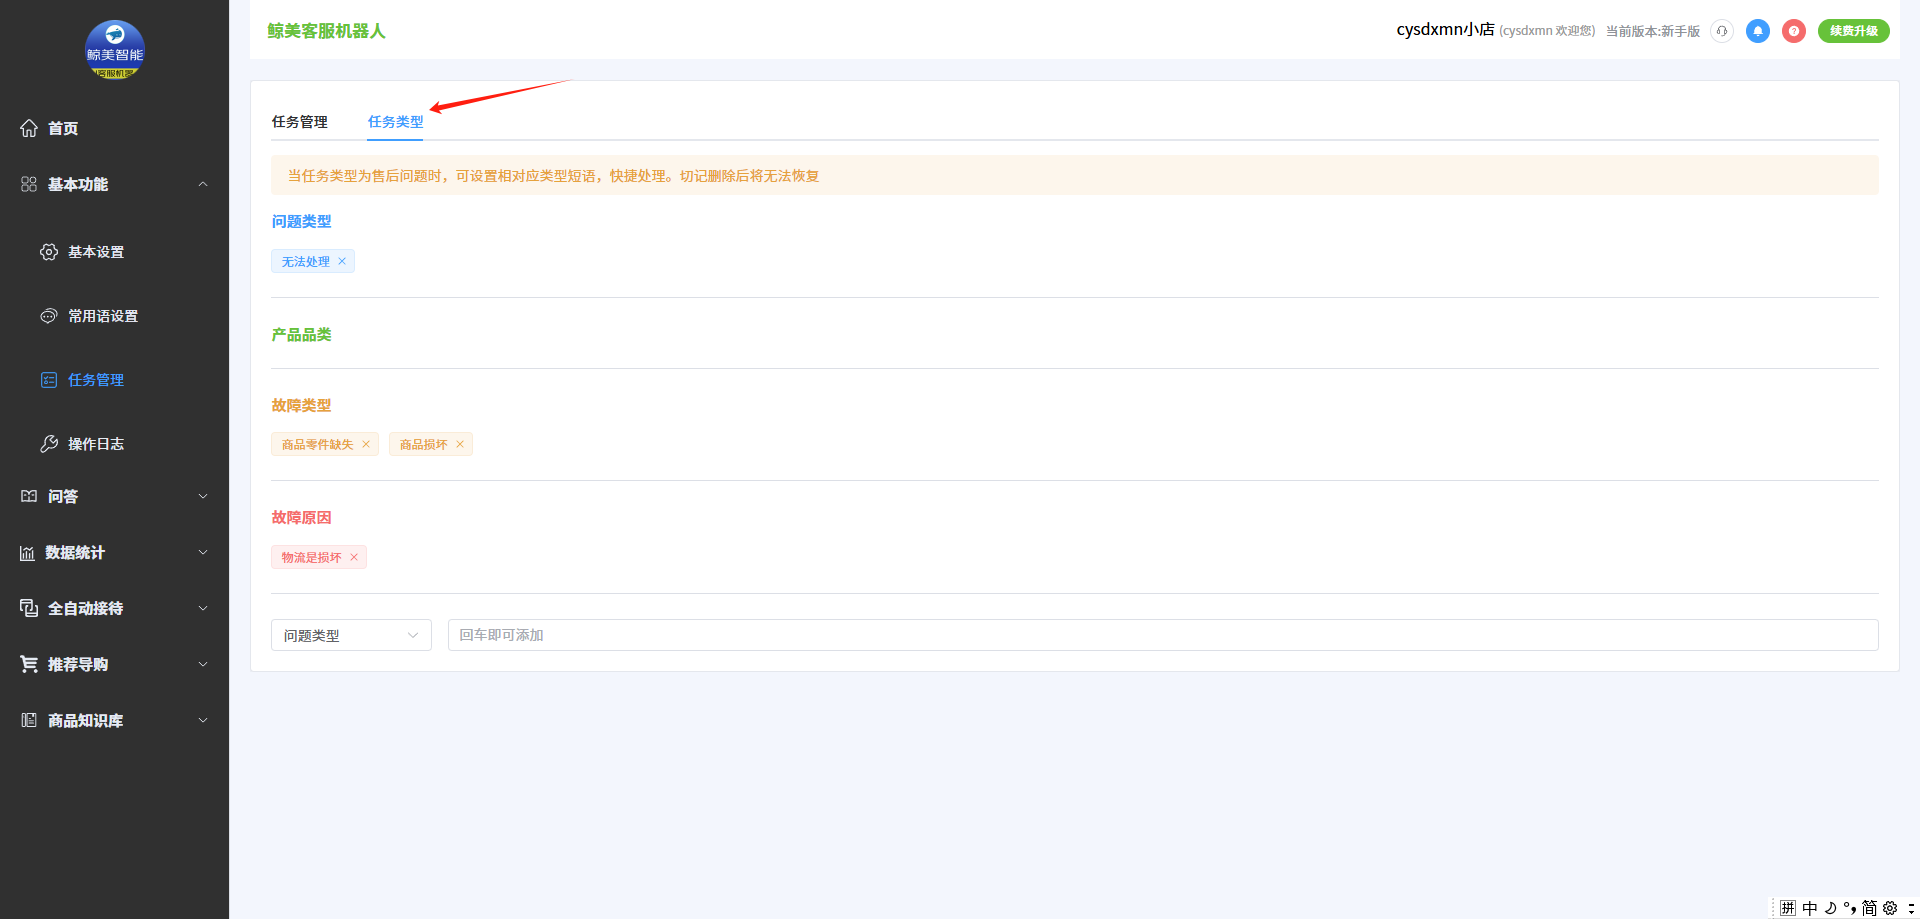Go to 首页 in the sidebar

(63, 128)
